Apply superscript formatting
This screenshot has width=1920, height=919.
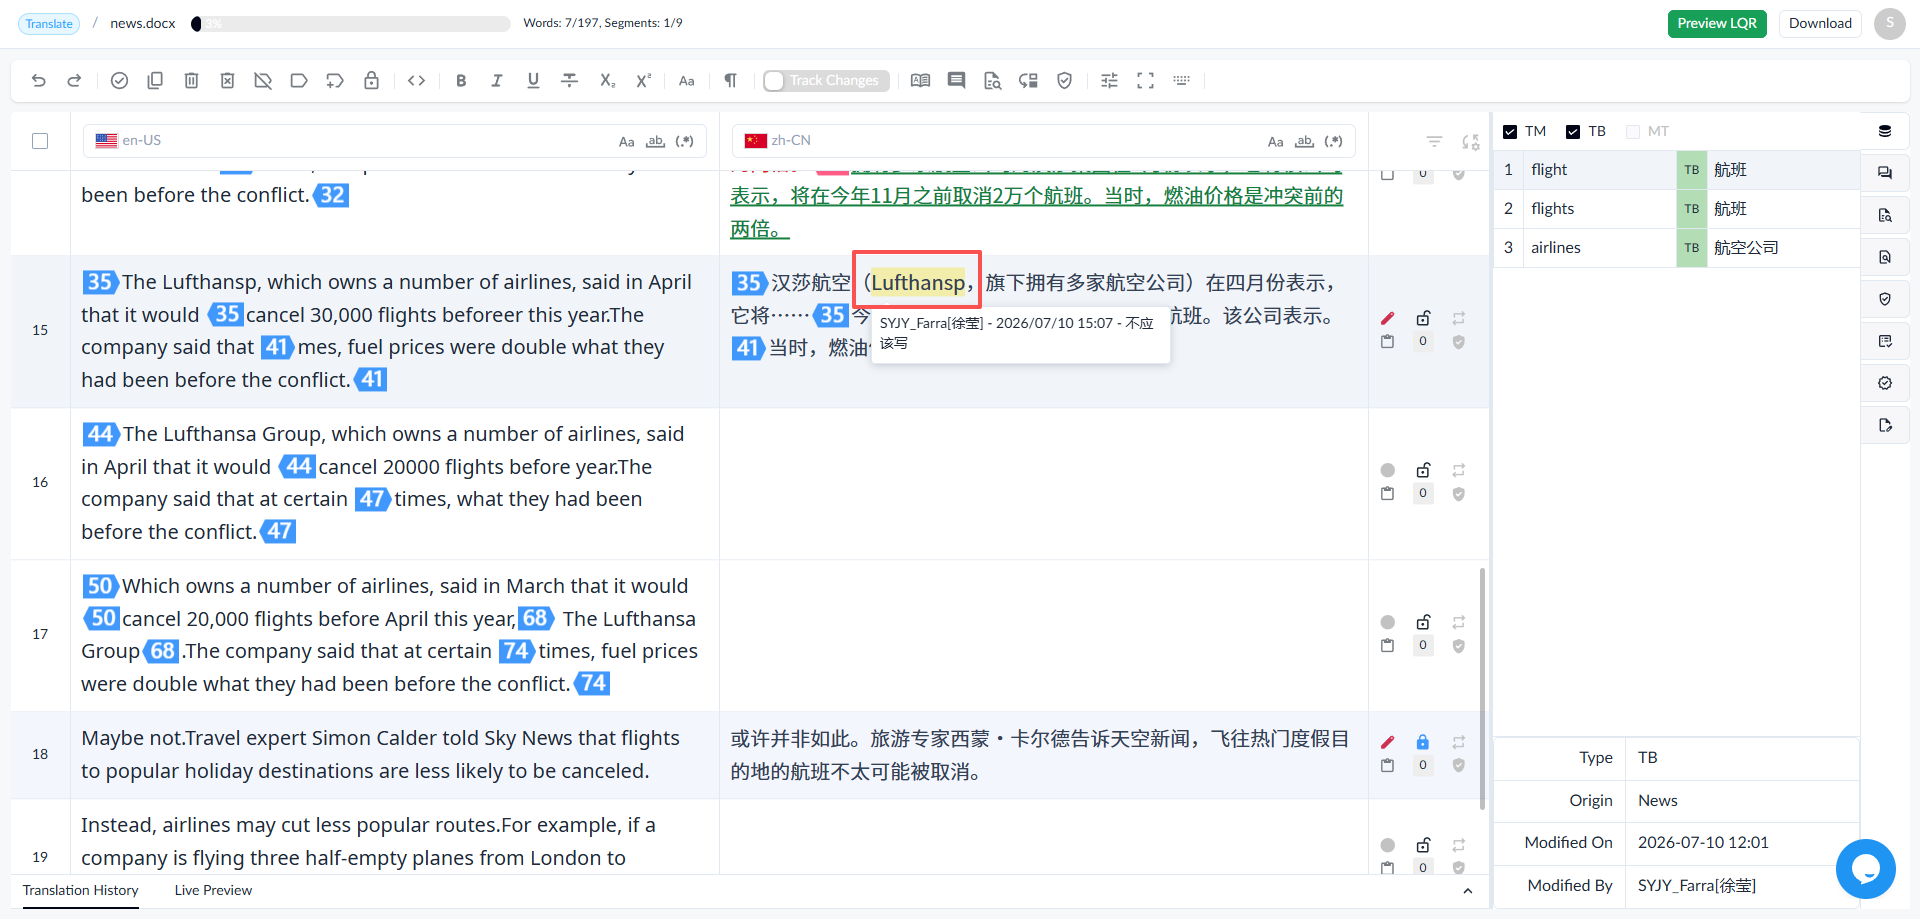[643, 81]
